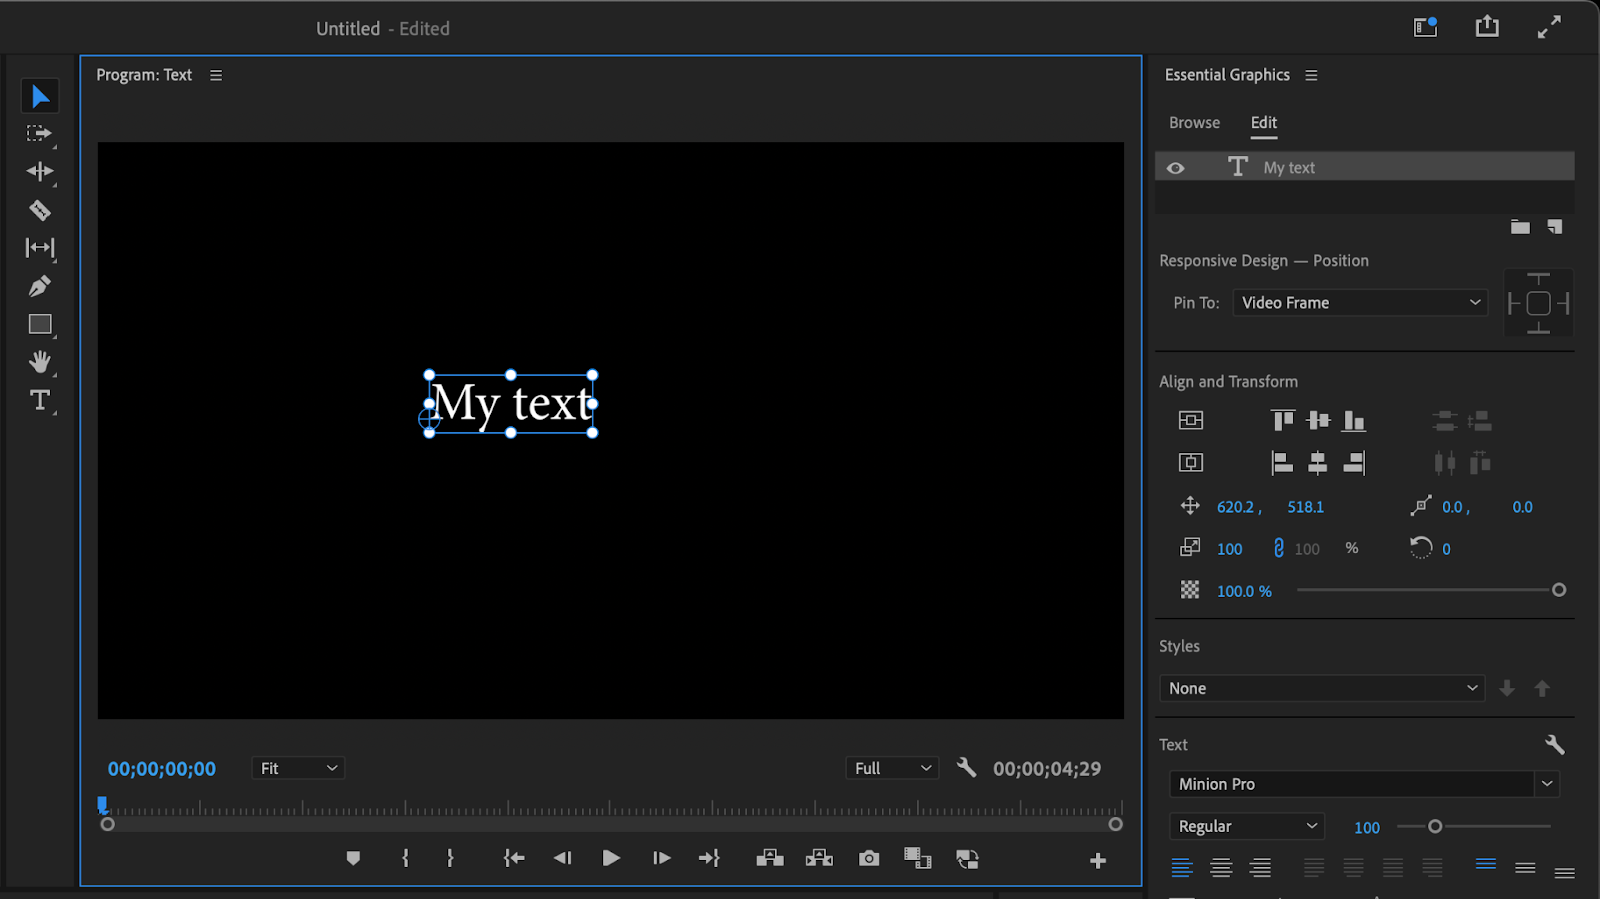
Task: Click the responsive design pin edge widget
Action: click(1538, 303)
